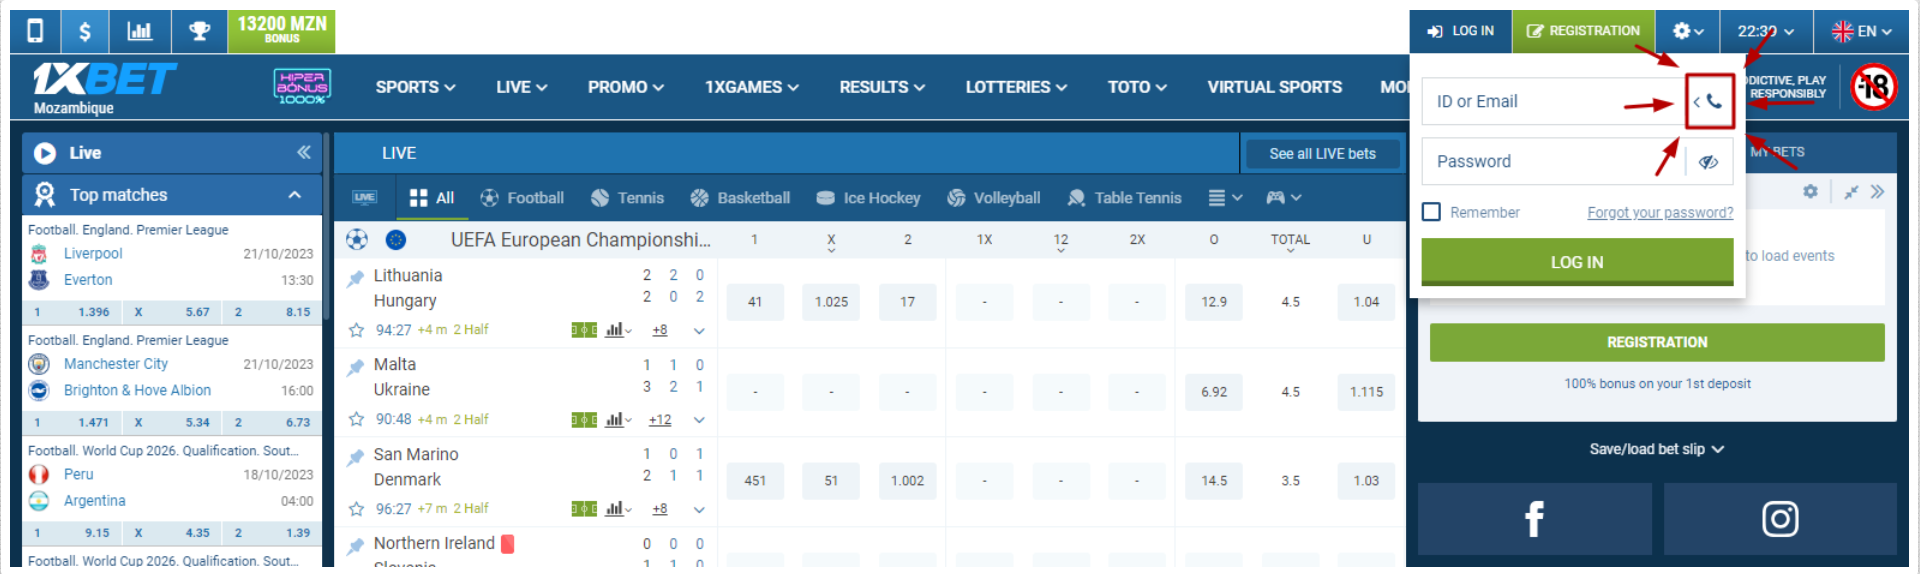The height and width of the screenshot is (574, 1920).
Task: Filter live events by Ice Hockey
Action: coord(868,198)
